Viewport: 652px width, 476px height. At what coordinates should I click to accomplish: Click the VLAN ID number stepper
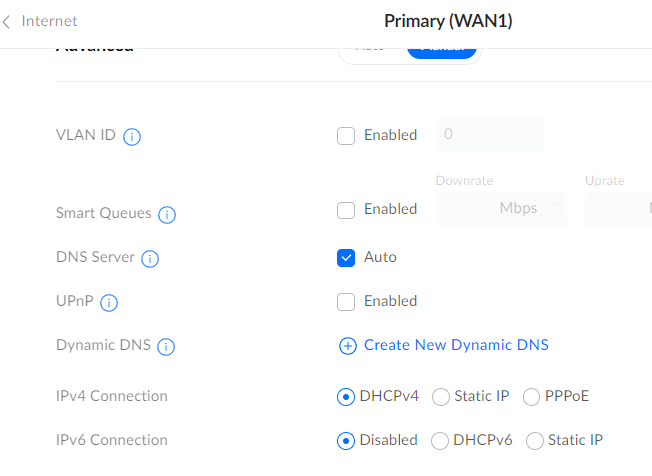(x=536, y=134)
